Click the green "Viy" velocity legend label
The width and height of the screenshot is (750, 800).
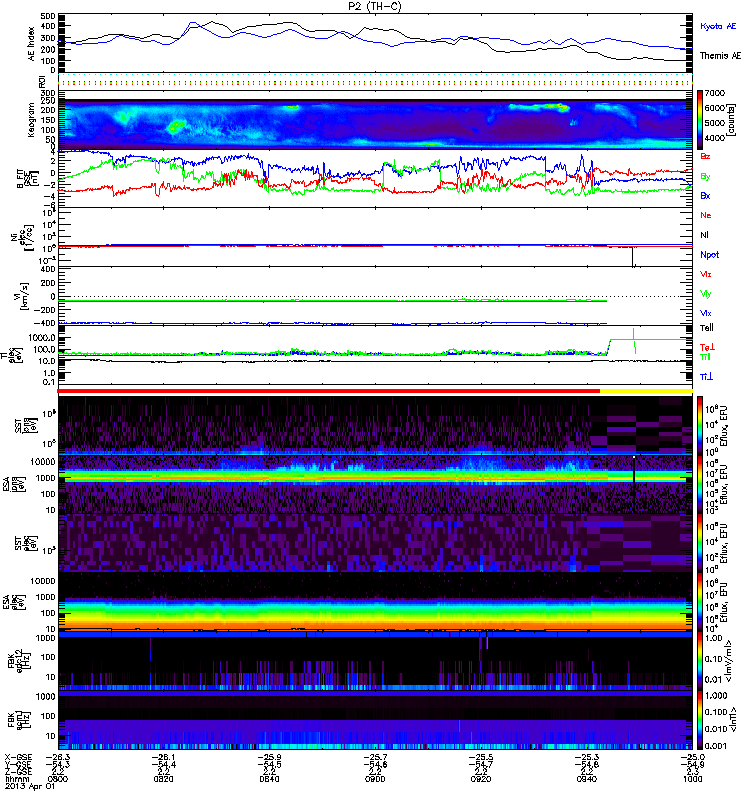705,294
